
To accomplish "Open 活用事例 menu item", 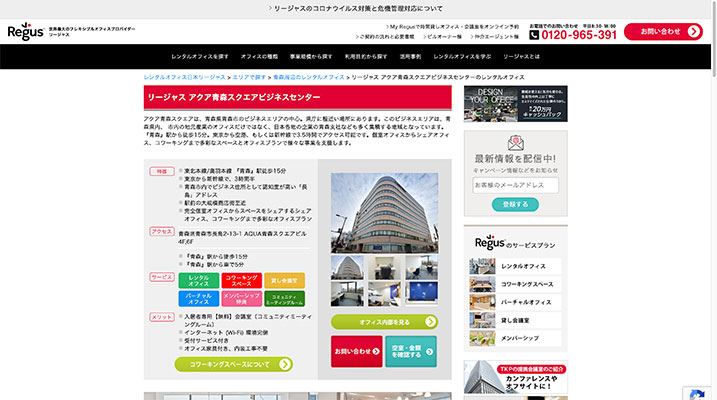I will click(x=410, y=57).
